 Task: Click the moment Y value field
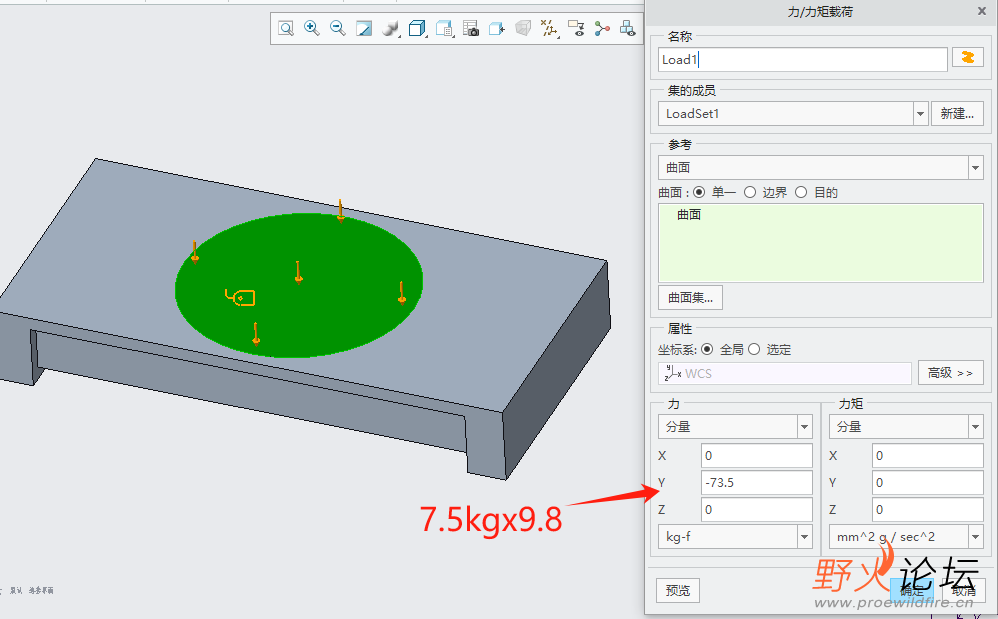click(x=927, y=483)
